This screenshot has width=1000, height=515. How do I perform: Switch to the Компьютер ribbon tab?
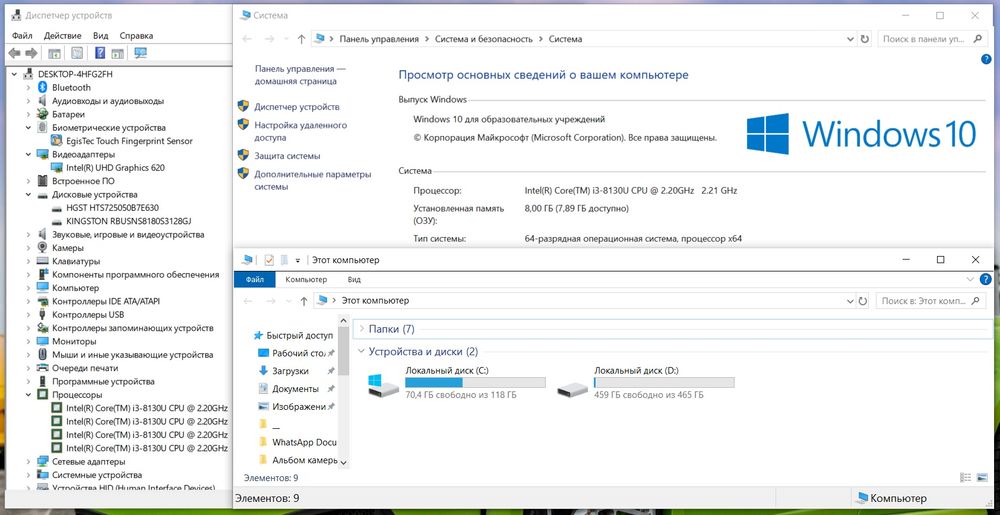(306, 279)
